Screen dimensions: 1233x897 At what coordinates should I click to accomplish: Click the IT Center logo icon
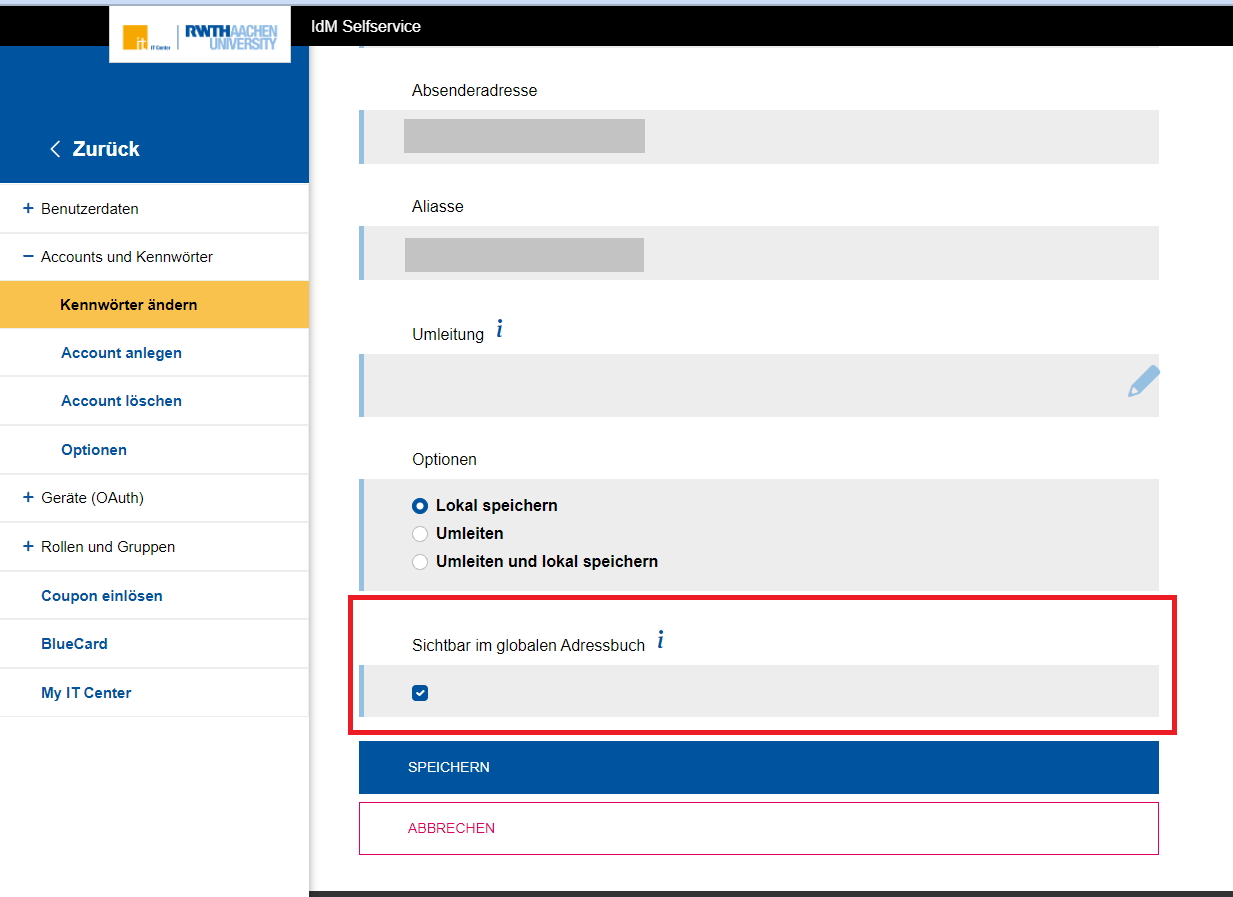point(136,38)
